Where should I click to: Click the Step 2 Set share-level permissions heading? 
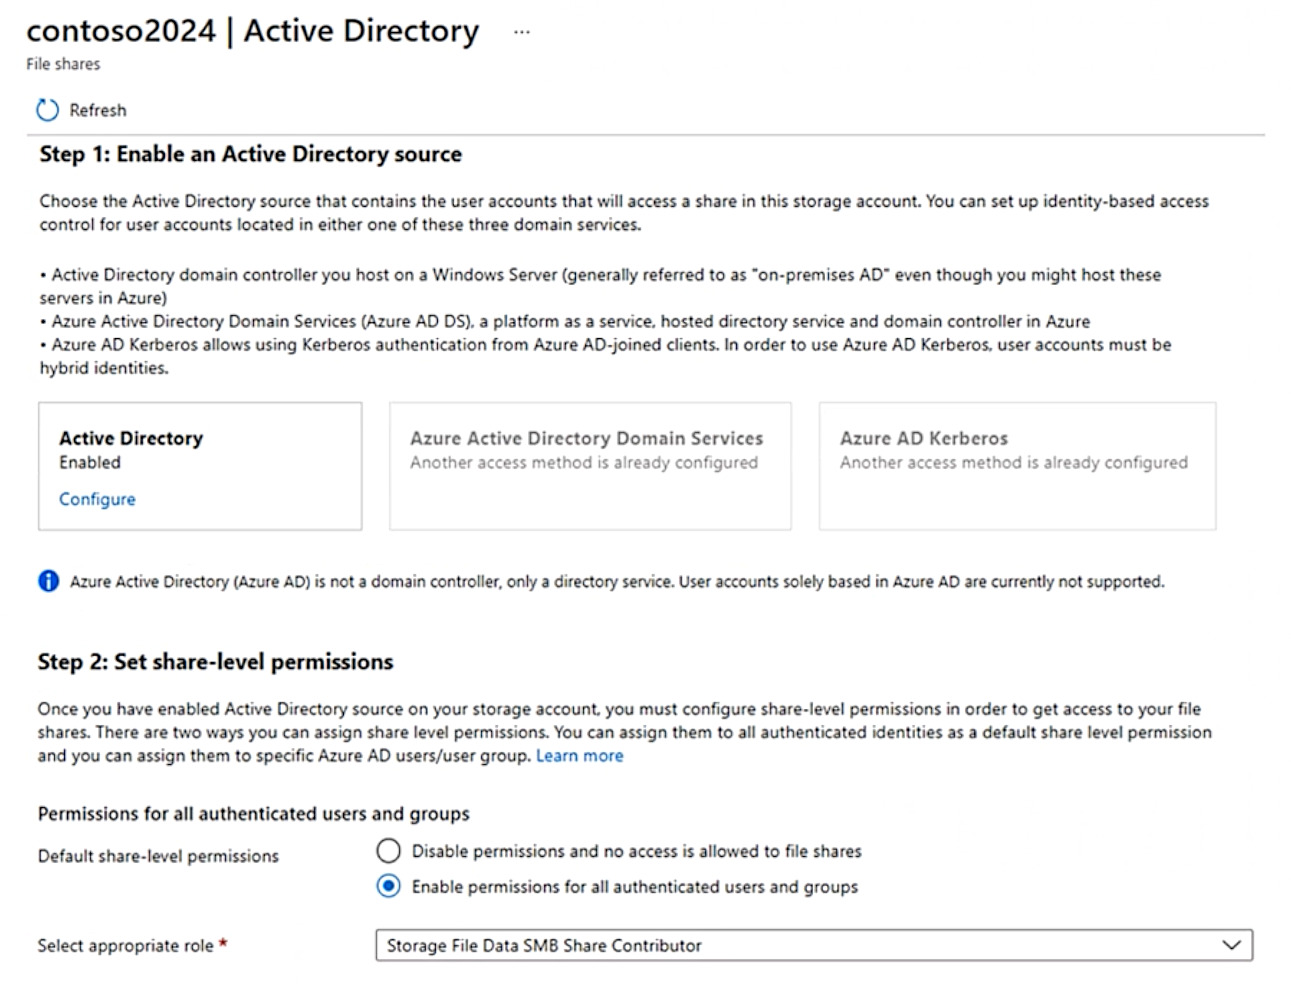216,662
